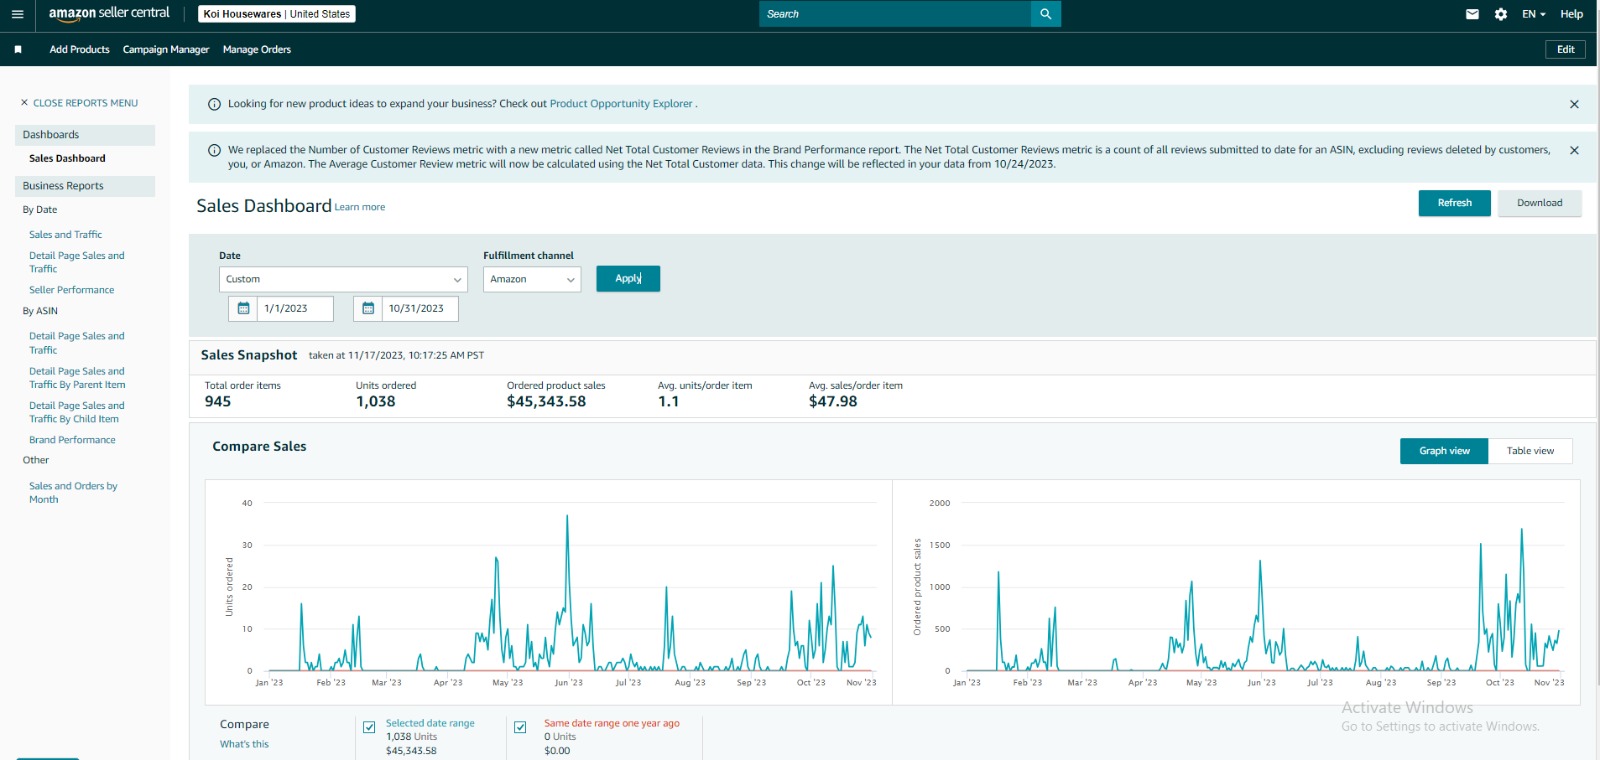Open Seller Performance report
The width and height of the screenshot is (1600, 760).
tap(71, 290)
